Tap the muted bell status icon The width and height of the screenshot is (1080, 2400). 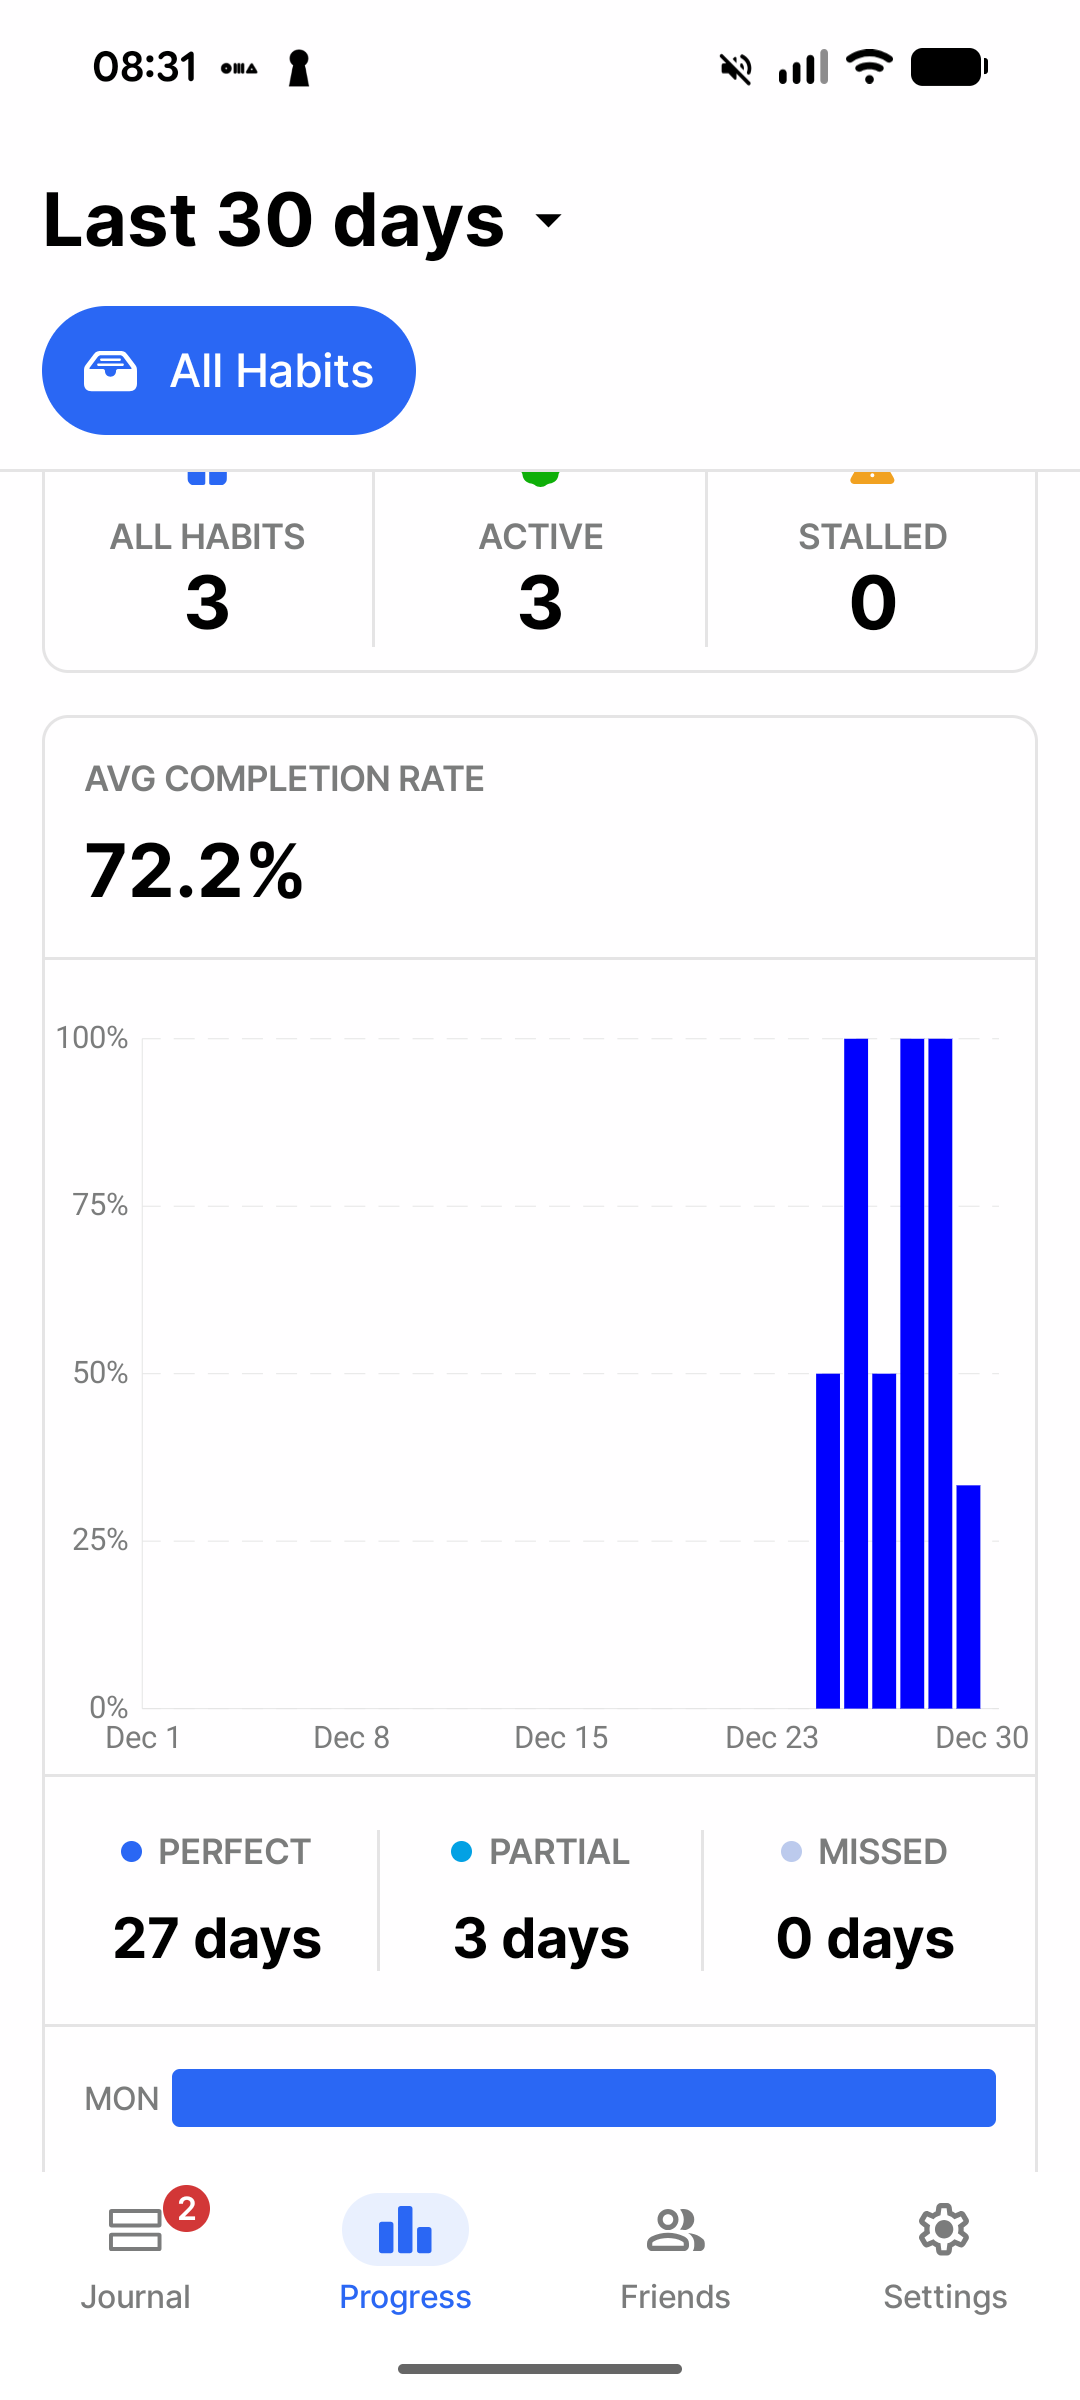736,68
